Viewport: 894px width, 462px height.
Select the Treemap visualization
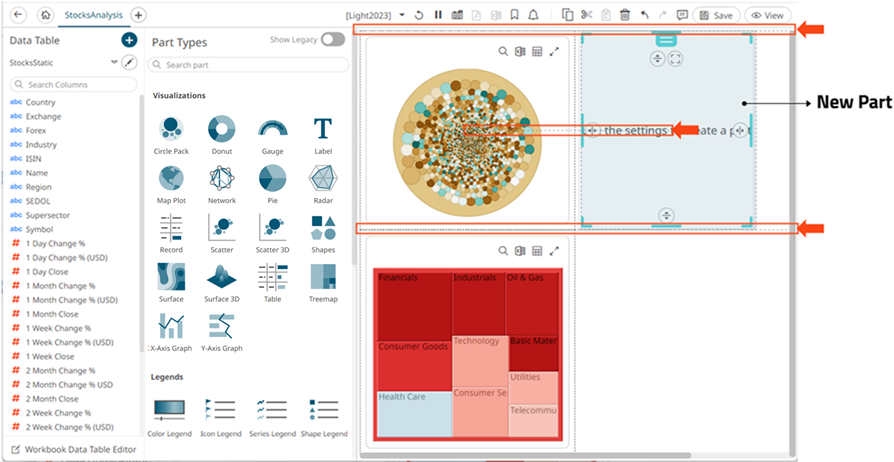pos(323,283)
